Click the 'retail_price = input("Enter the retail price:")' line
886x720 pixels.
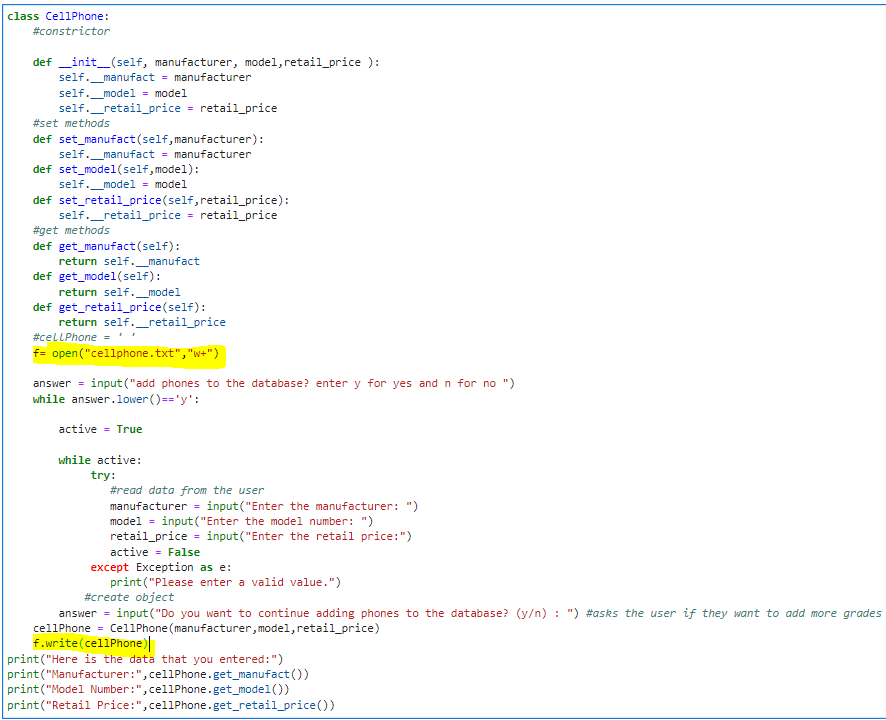(260, 536)
